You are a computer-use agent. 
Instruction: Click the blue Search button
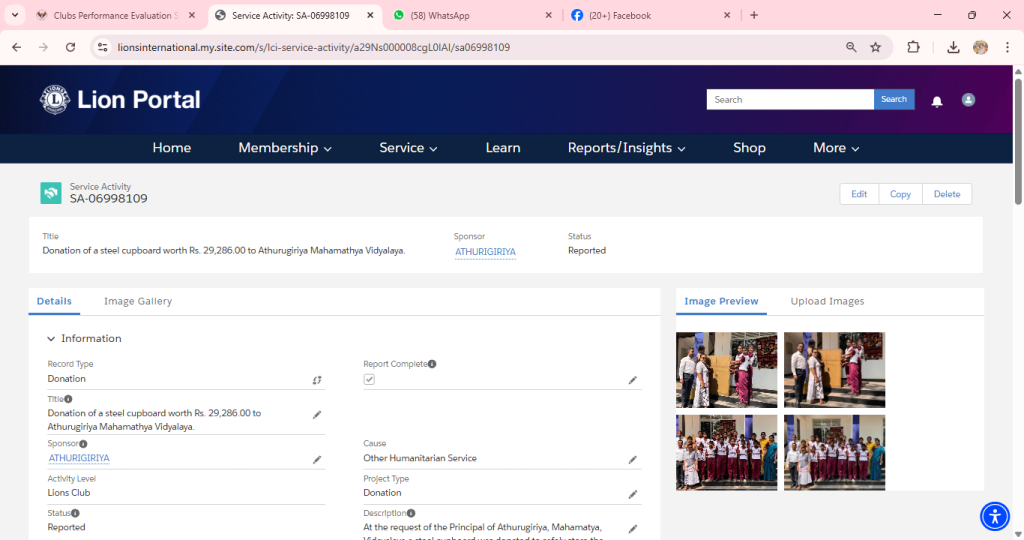click(893, 99)
